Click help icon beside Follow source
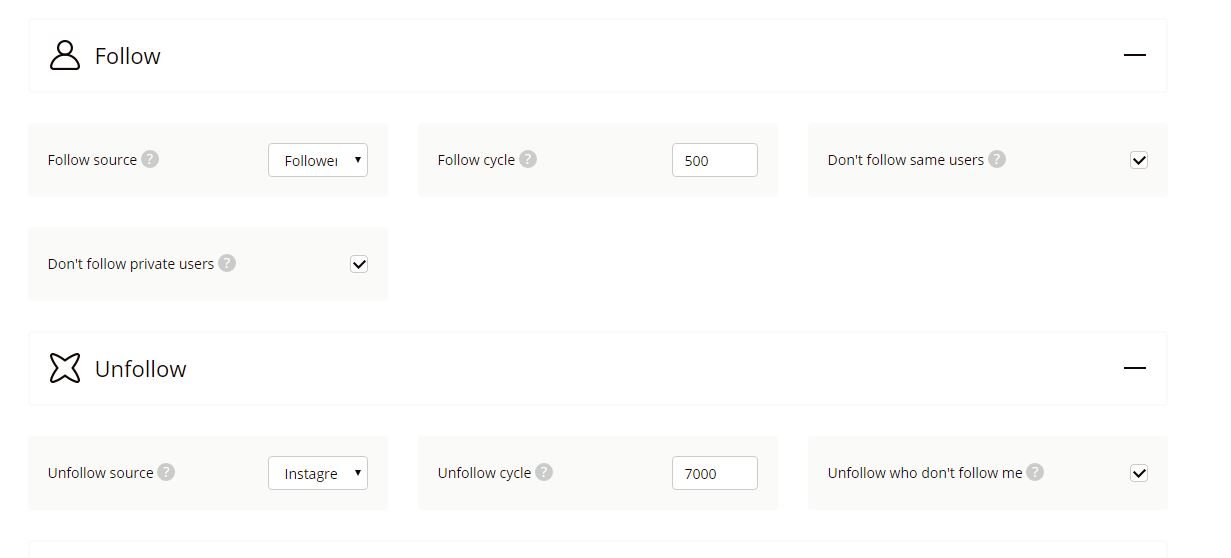 coord(150,159)
